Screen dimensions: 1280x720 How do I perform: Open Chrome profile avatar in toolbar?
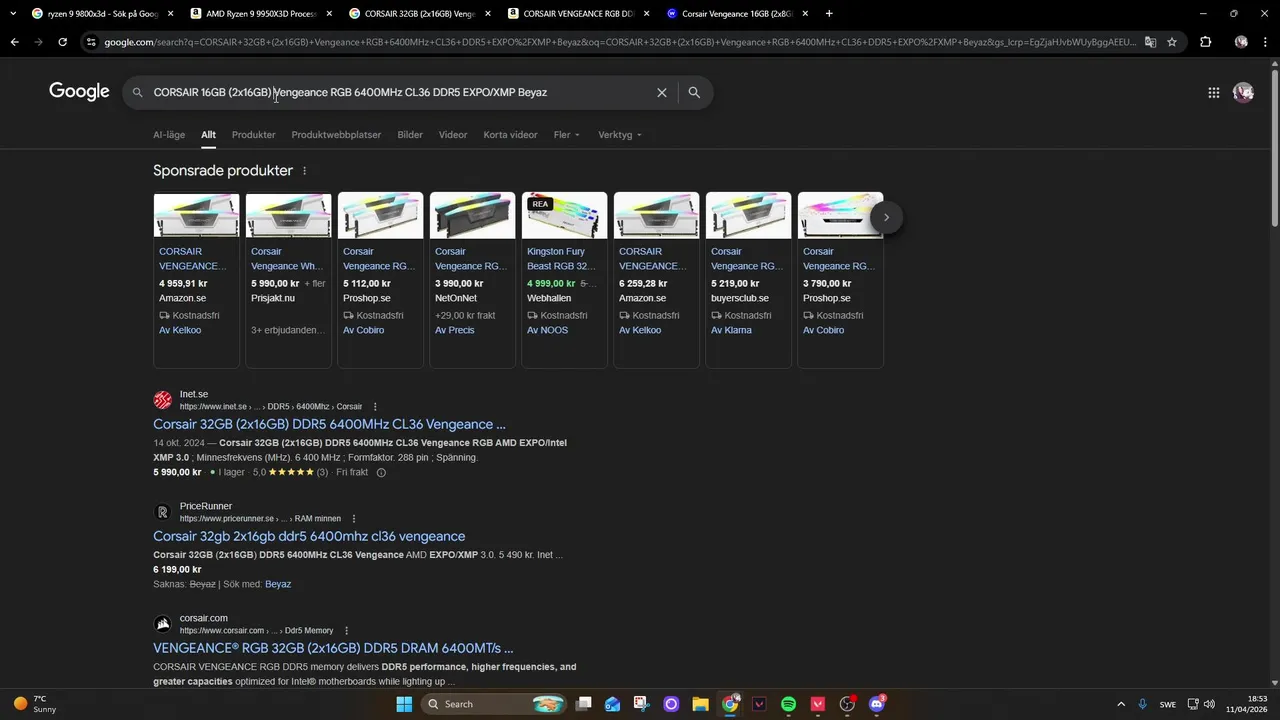pos(1241,42)
